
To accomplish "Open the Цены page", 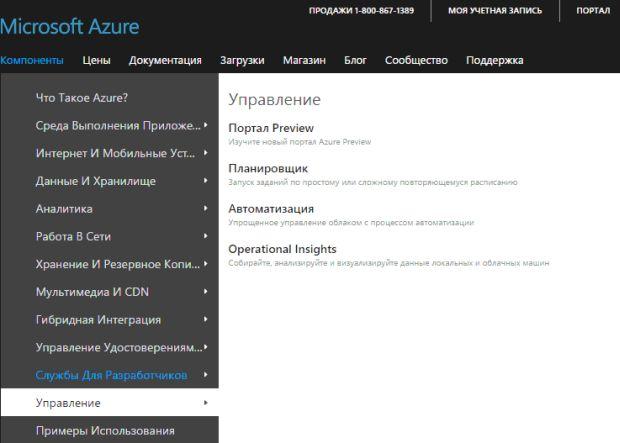I will (x=96, y=60).
